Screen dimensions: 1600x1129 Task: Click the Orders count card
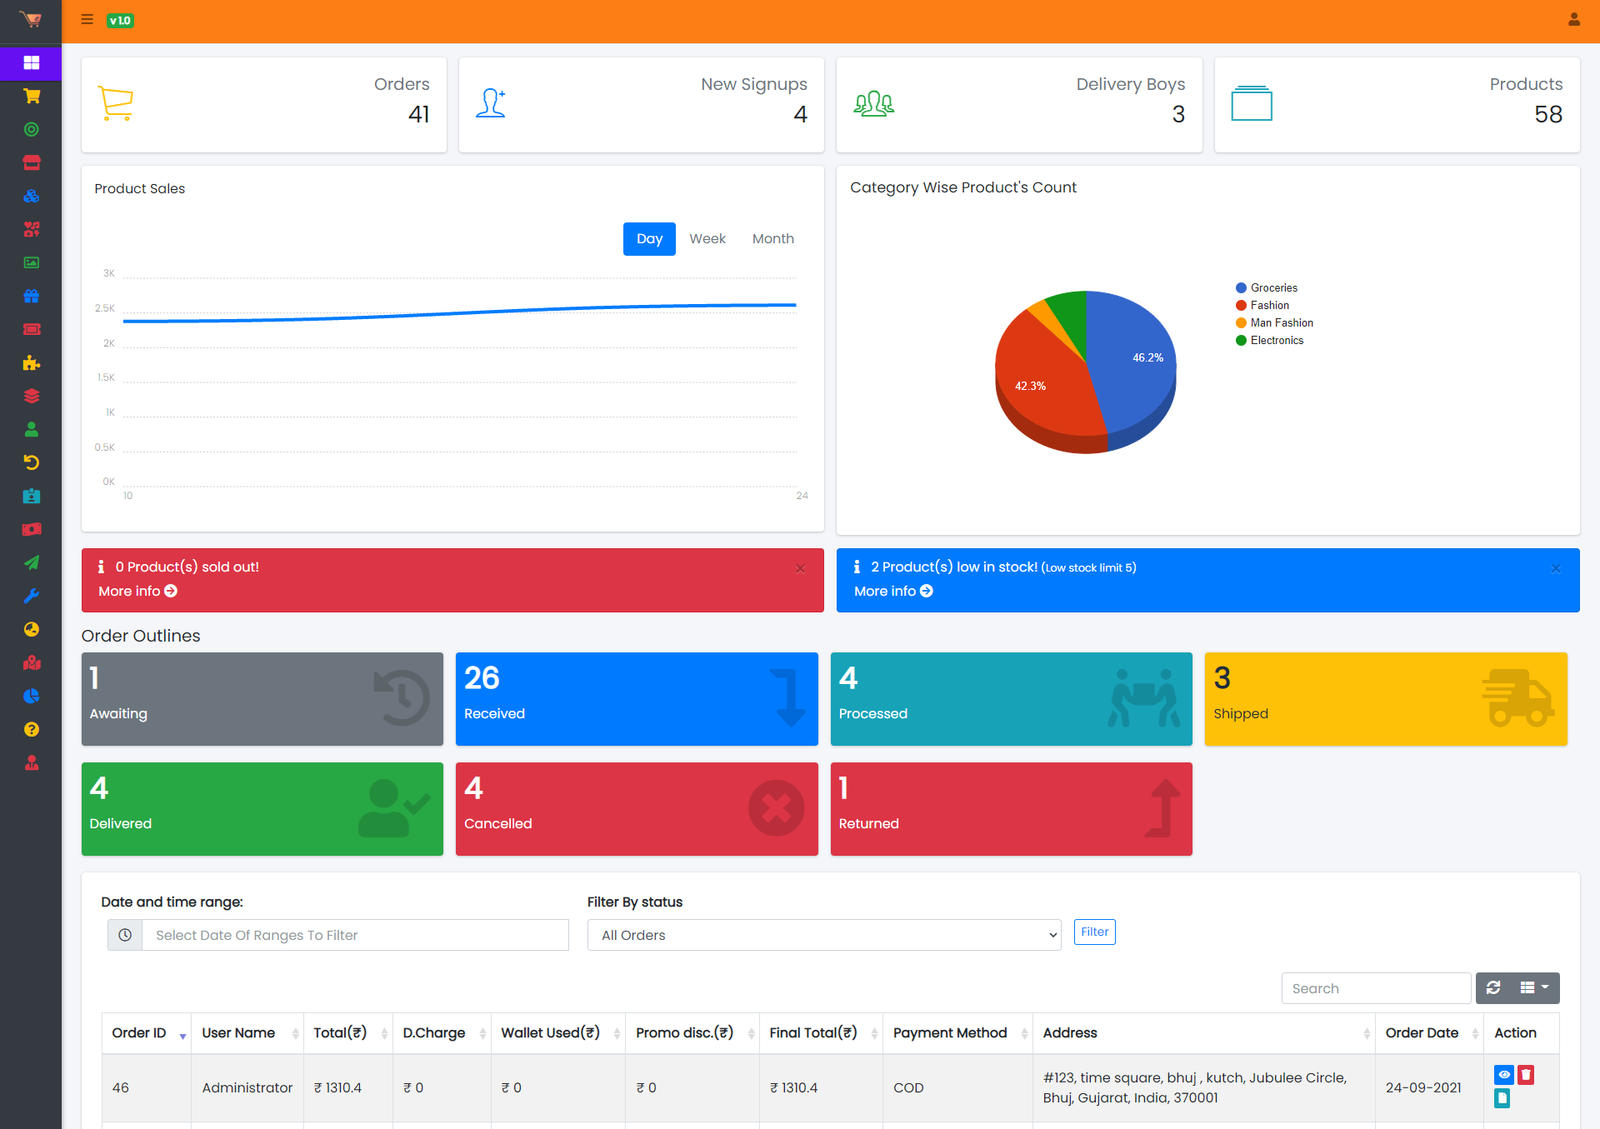[x=264, y=105]
